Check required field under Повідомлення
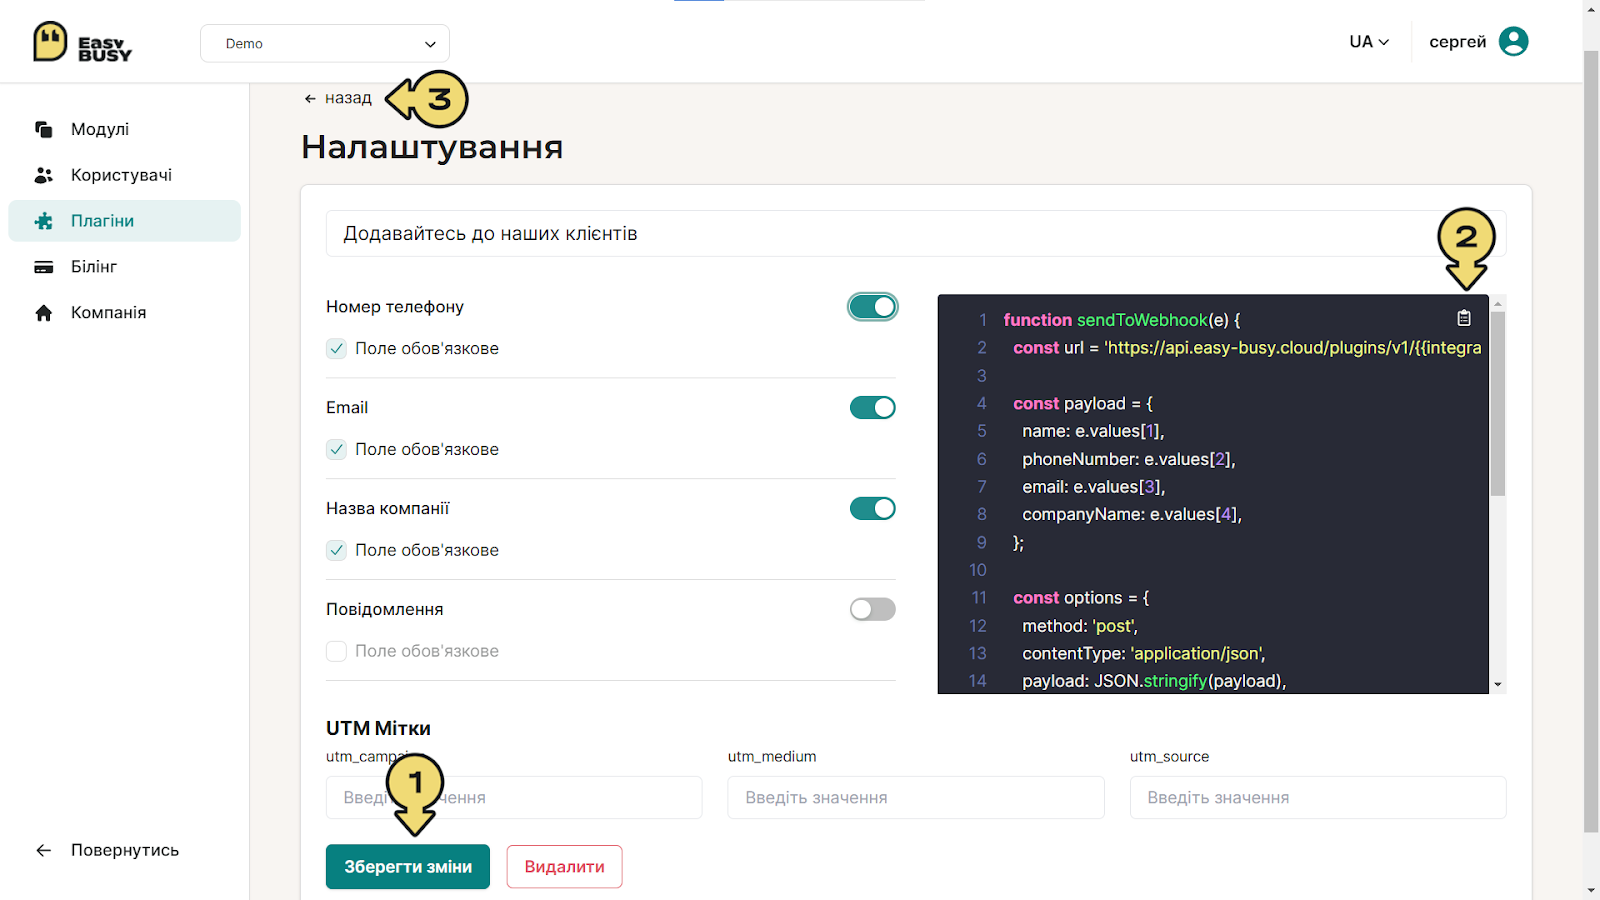Image resolution: width=1600 pixels, height=900 pixels. (x=337, y=651)
